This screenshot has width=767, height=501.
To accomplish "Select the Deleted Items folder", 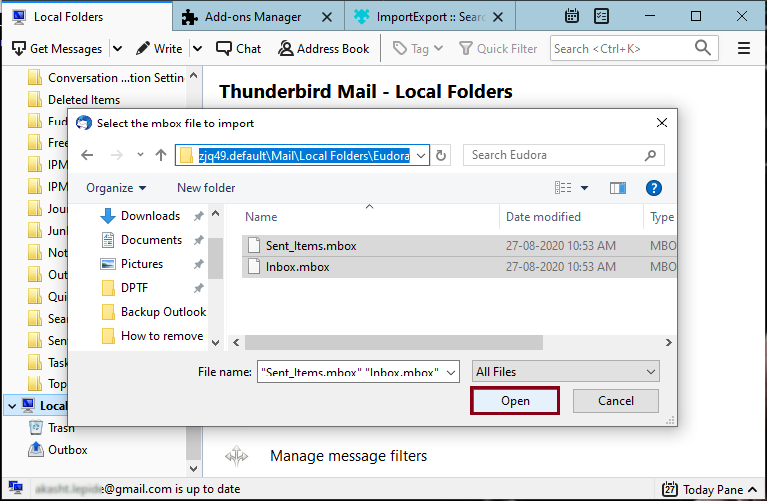I will (74, 99).
